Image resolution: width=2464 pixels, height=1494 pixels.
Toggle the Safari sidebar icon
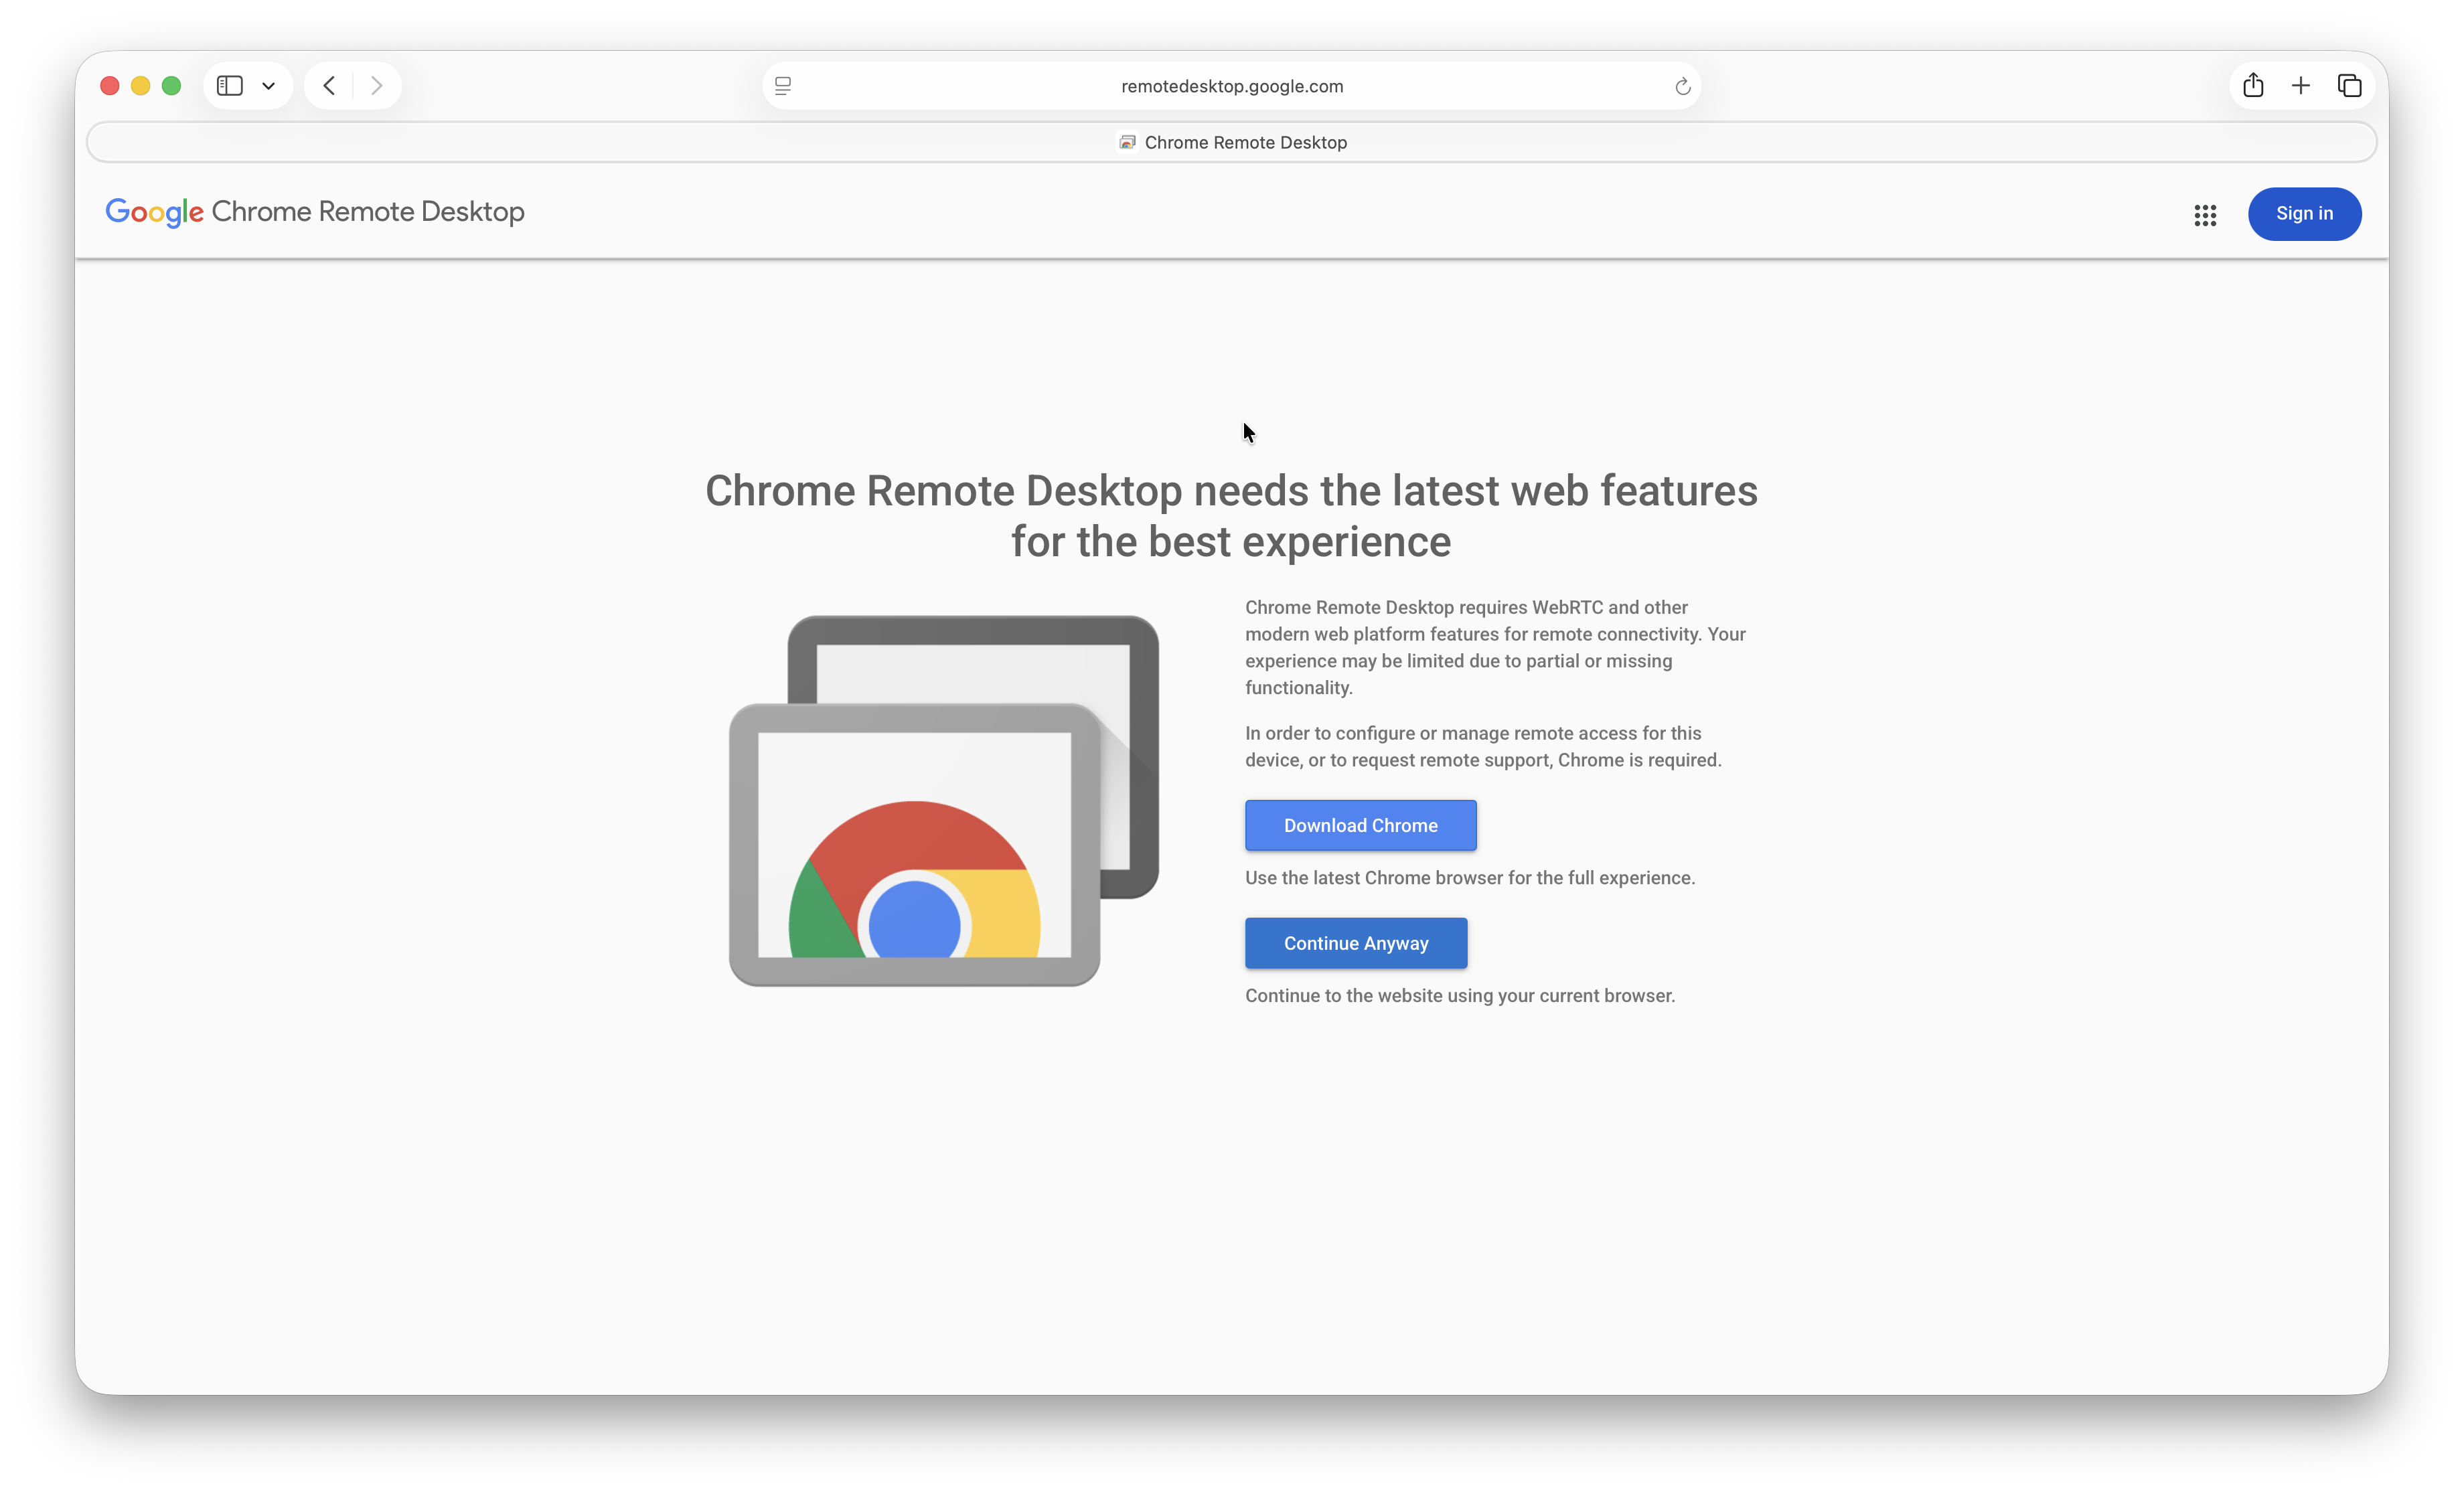pos(230,86)
